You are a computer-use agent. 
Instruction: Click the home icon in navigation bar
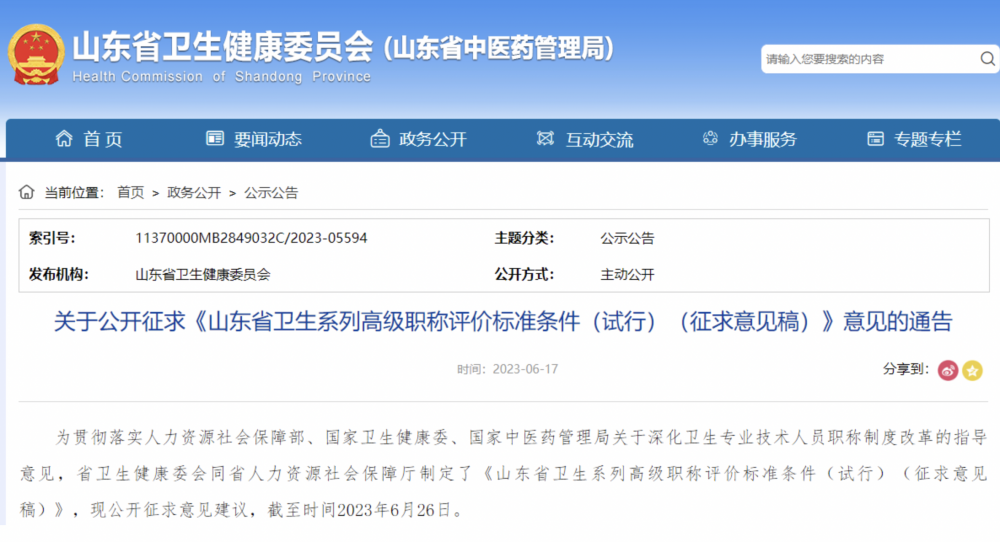tap(64, 138)
